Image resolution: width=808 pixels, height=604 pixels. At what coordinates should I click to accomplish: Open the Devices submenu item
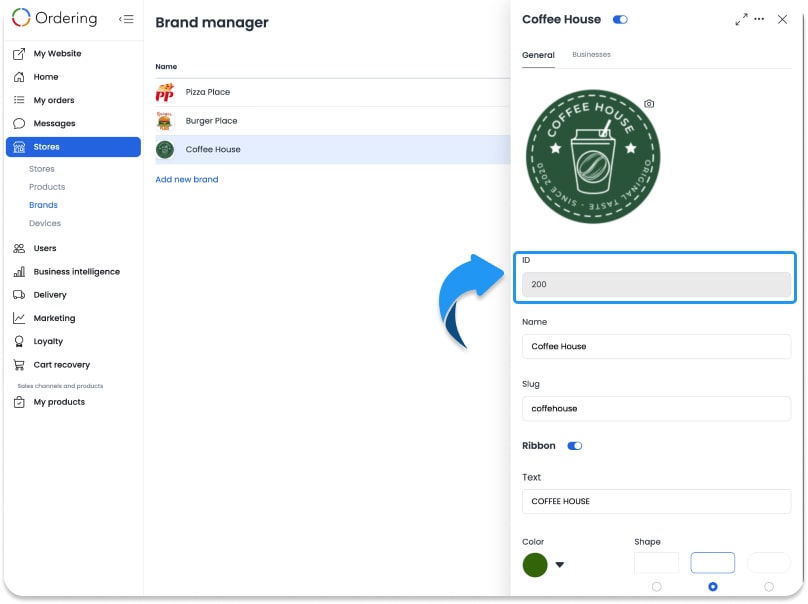(x=45, y=223)
